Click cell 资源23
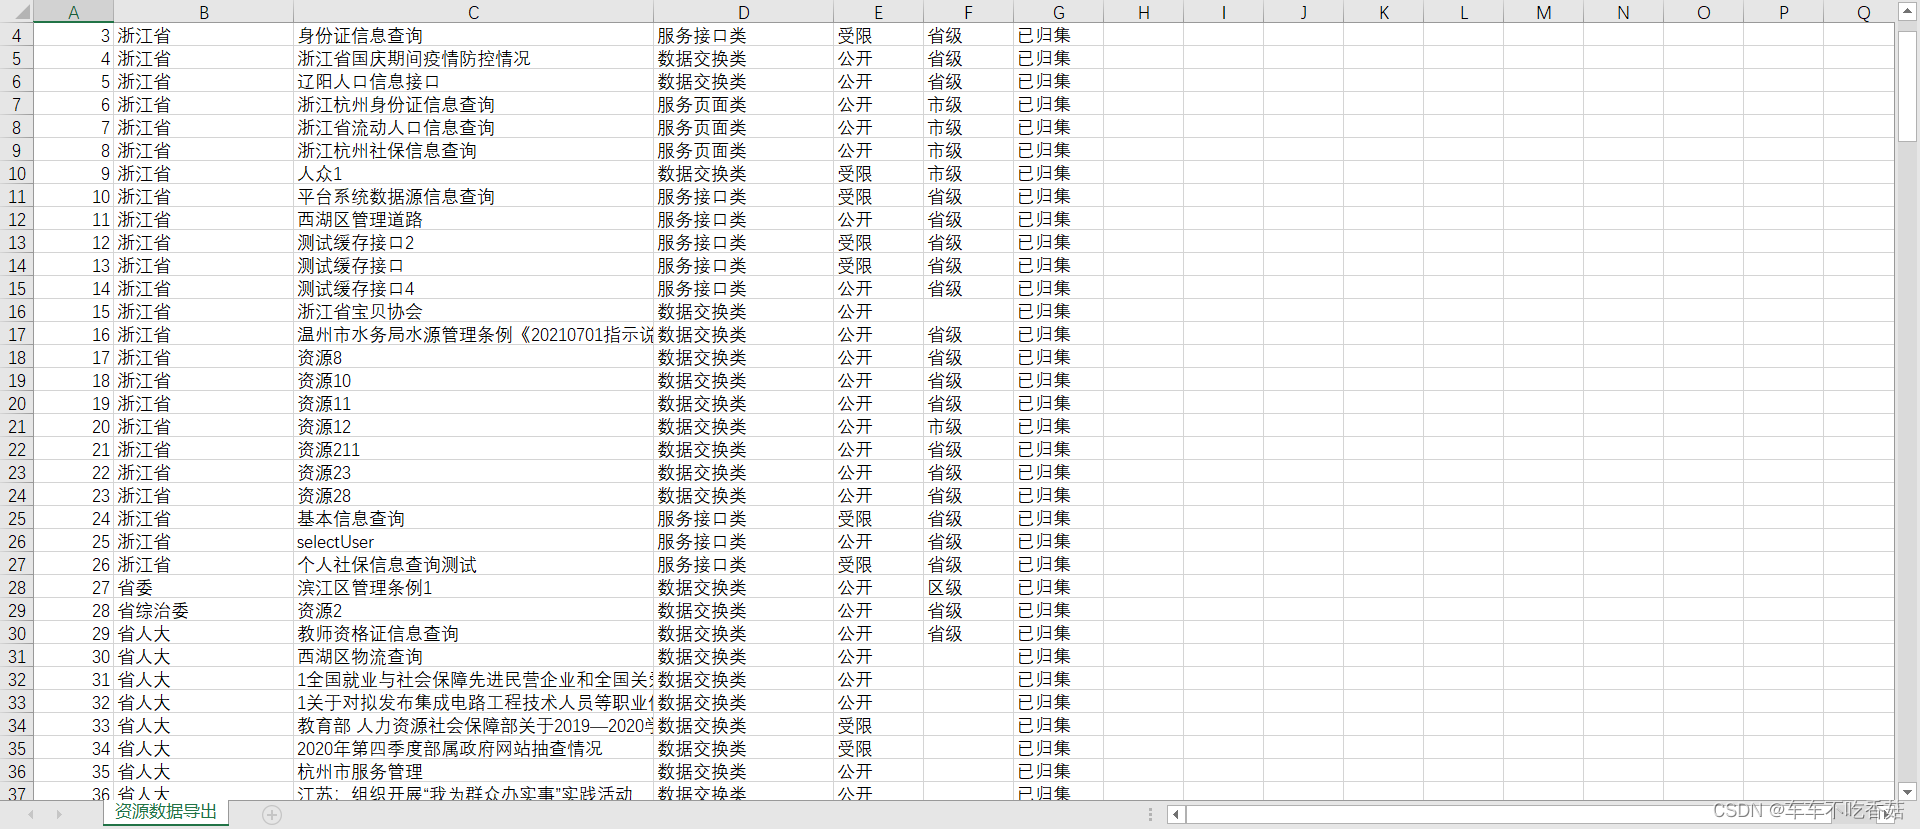The width and height of the screenshot is (1920, 829). (x=474, y=472)
